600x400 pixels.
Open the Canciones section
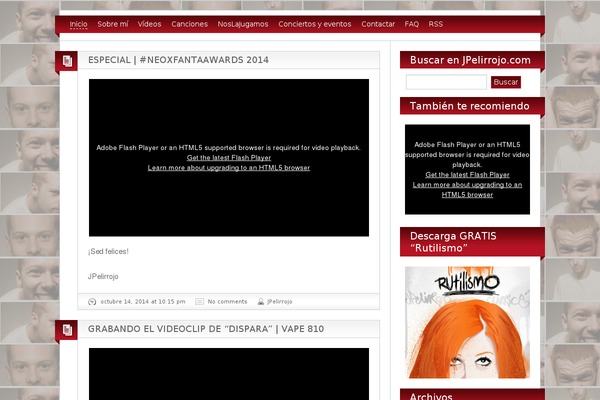coord(189,24)
